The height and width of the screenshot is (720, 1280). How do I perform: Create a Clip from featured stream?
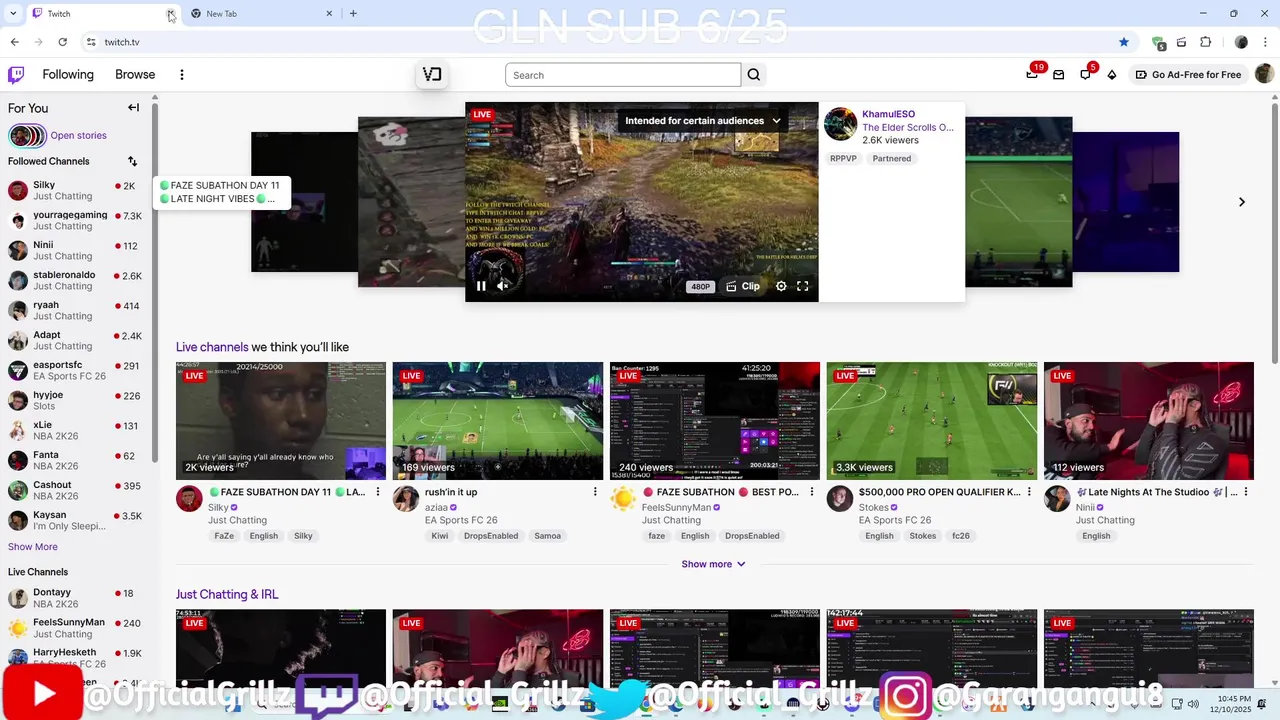tap(743, 286)
